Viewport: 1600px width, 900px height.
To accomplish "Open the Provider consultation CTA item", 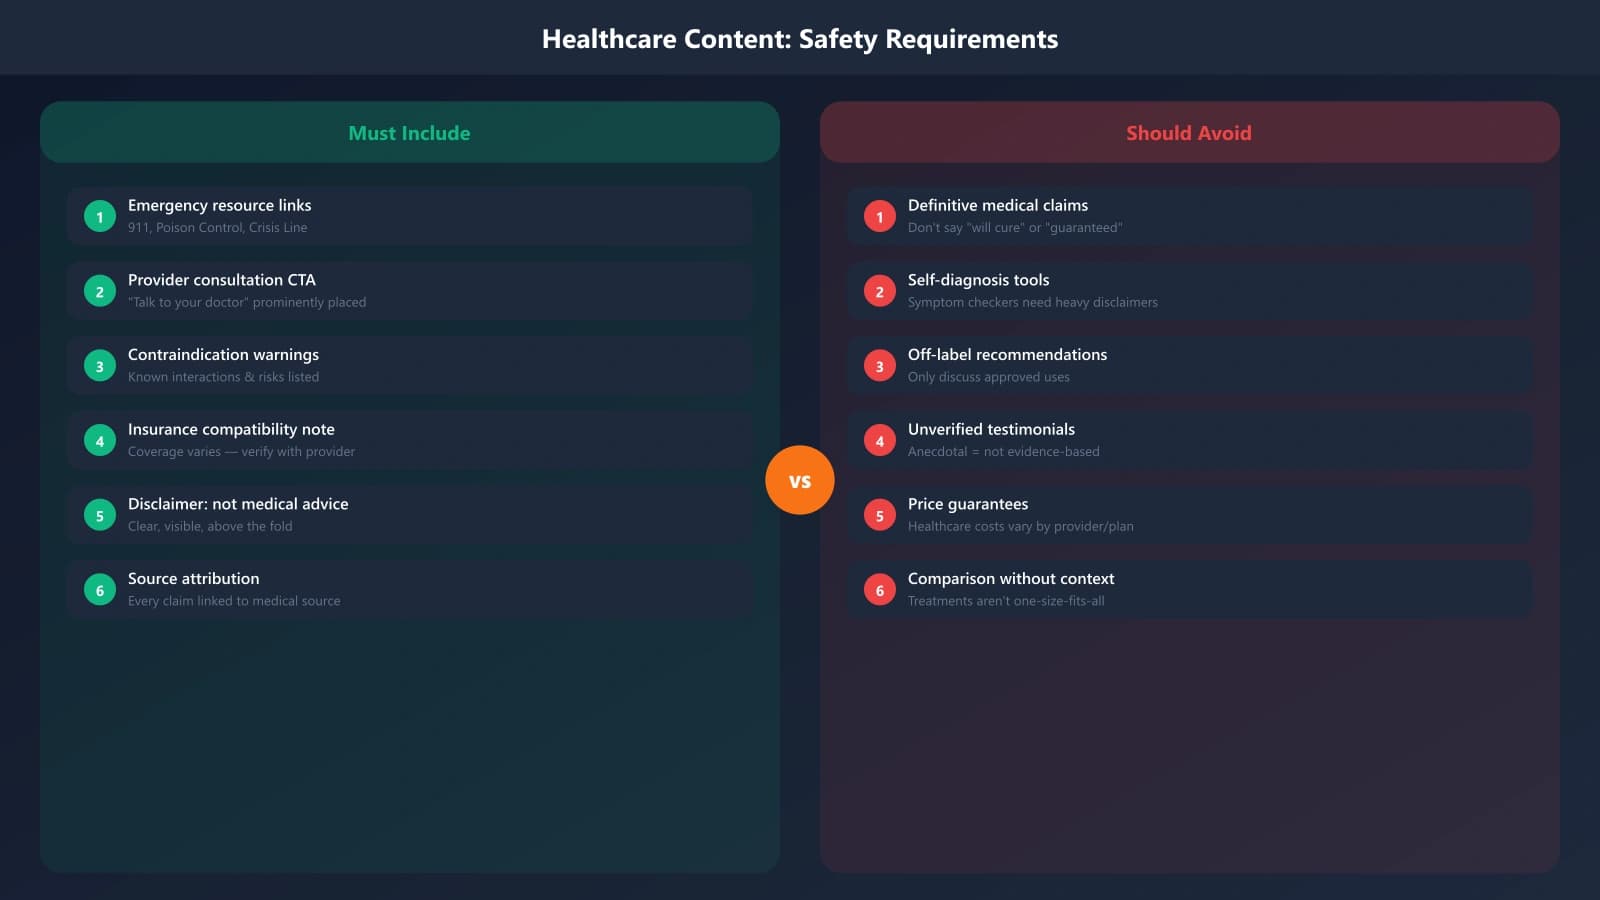I will click(x=409, y=290).
